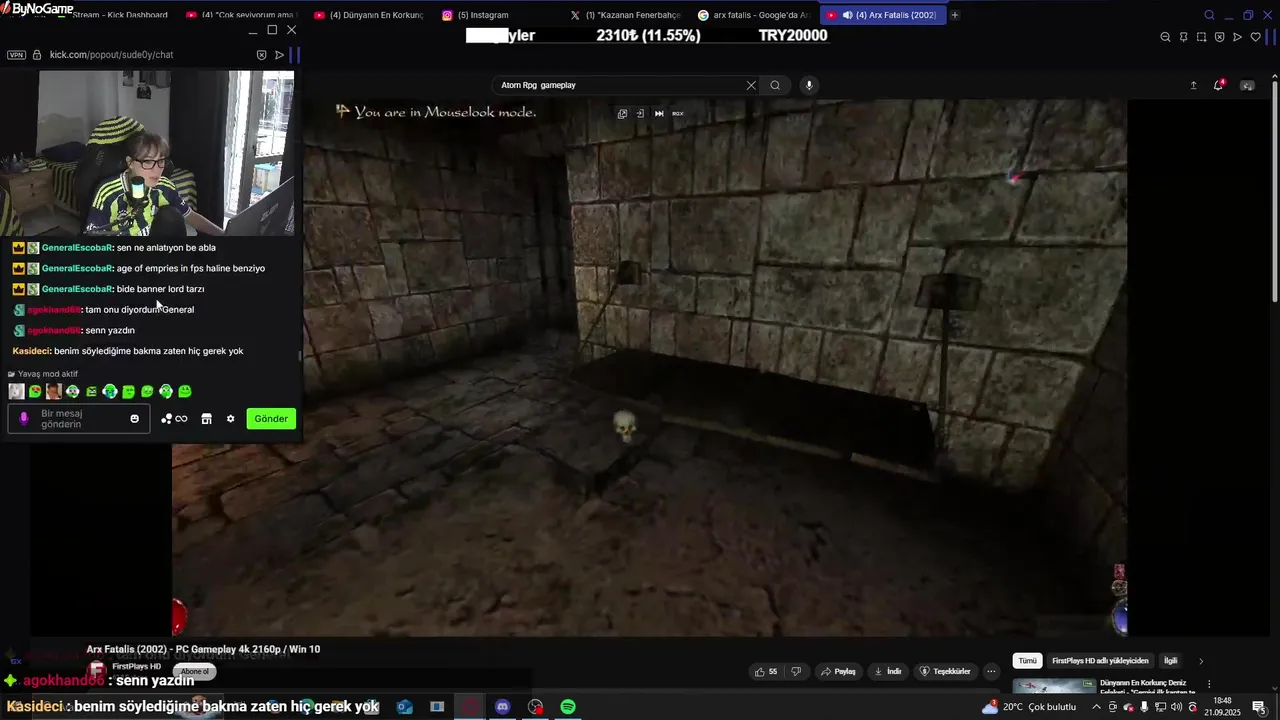The image size is (1280, 720).
Task: Click the YouTube upload/create icon
Action: (1193, 85)
